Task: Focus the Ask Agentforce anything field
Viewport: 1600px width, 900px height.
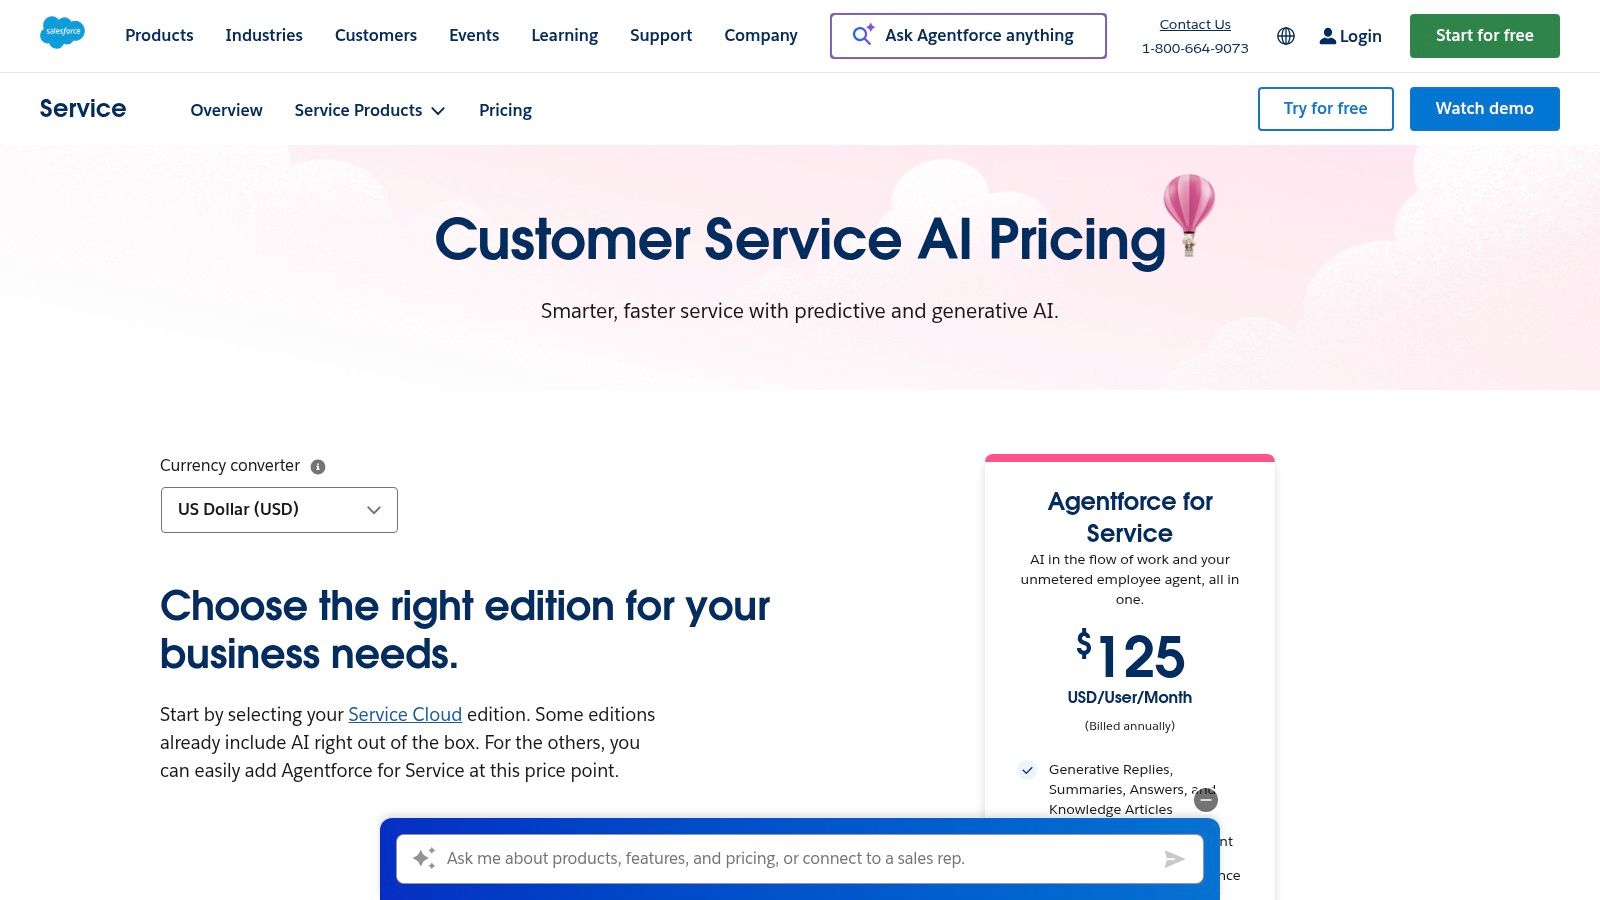Action: pos(979,35)
